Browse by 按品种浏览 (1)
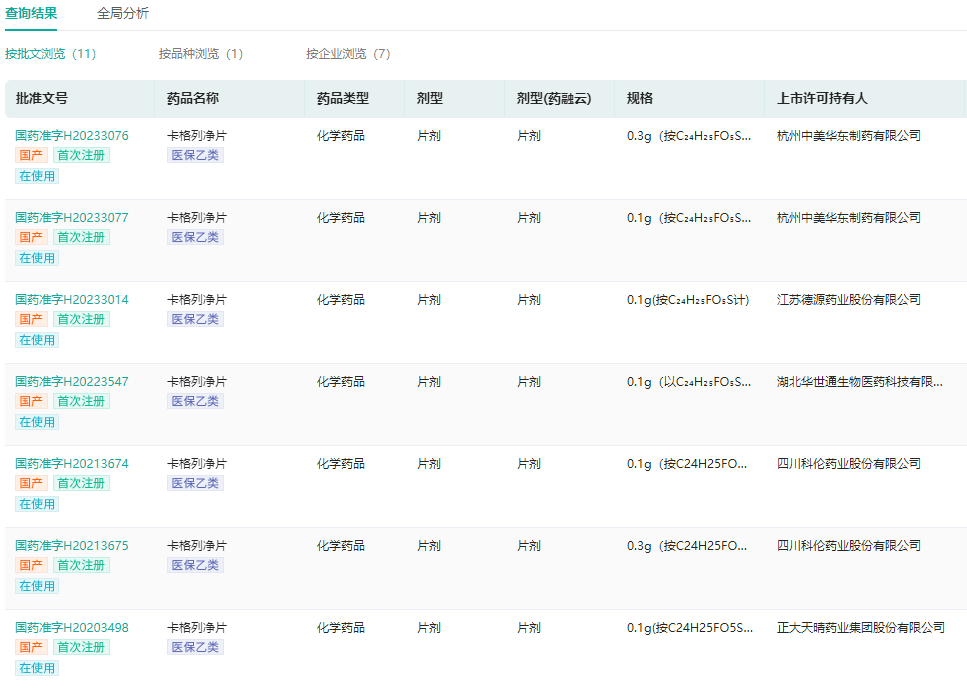Viewport: 967px width, 690px height. click(200, 54)
